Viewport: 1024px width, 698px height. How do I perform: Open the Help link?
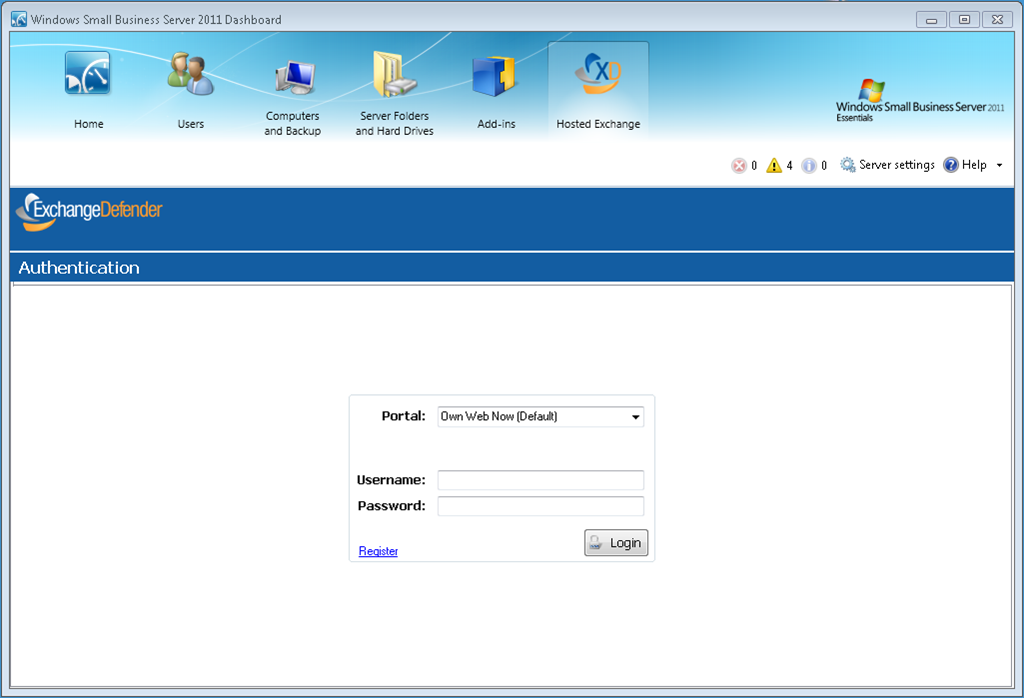pyautogui.click(x=965, y=165)
